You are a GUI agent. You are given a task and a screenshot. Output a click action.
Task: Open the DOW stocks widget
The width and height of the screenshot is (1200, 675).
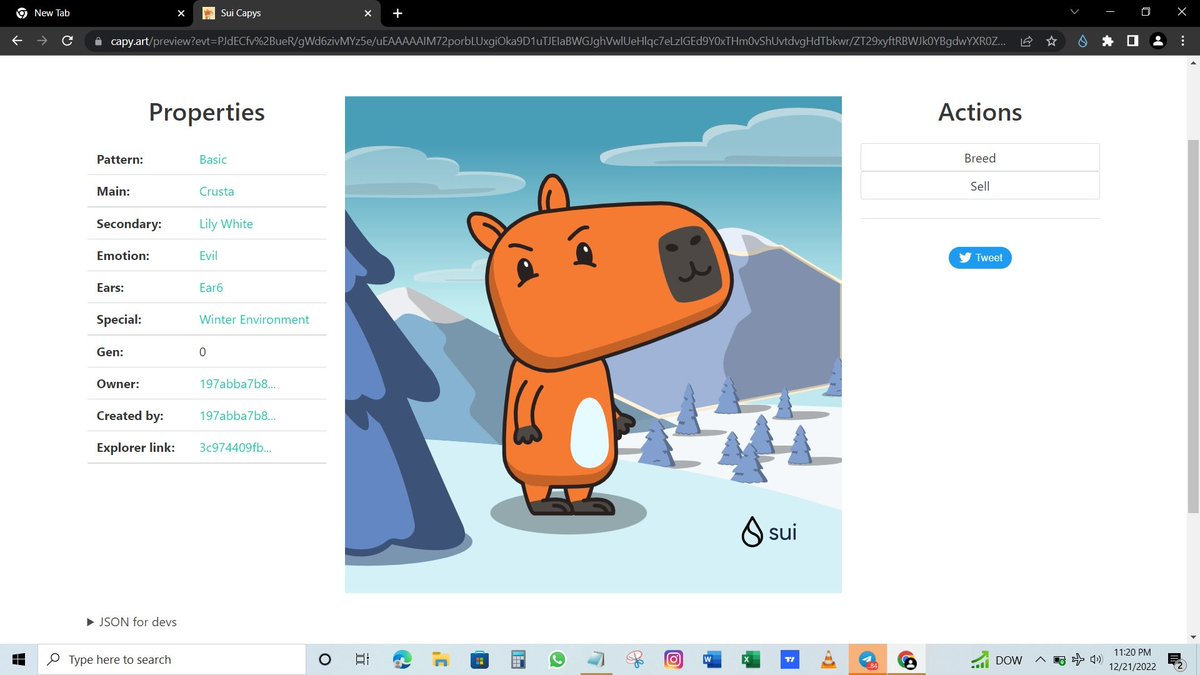coord(997,660)
